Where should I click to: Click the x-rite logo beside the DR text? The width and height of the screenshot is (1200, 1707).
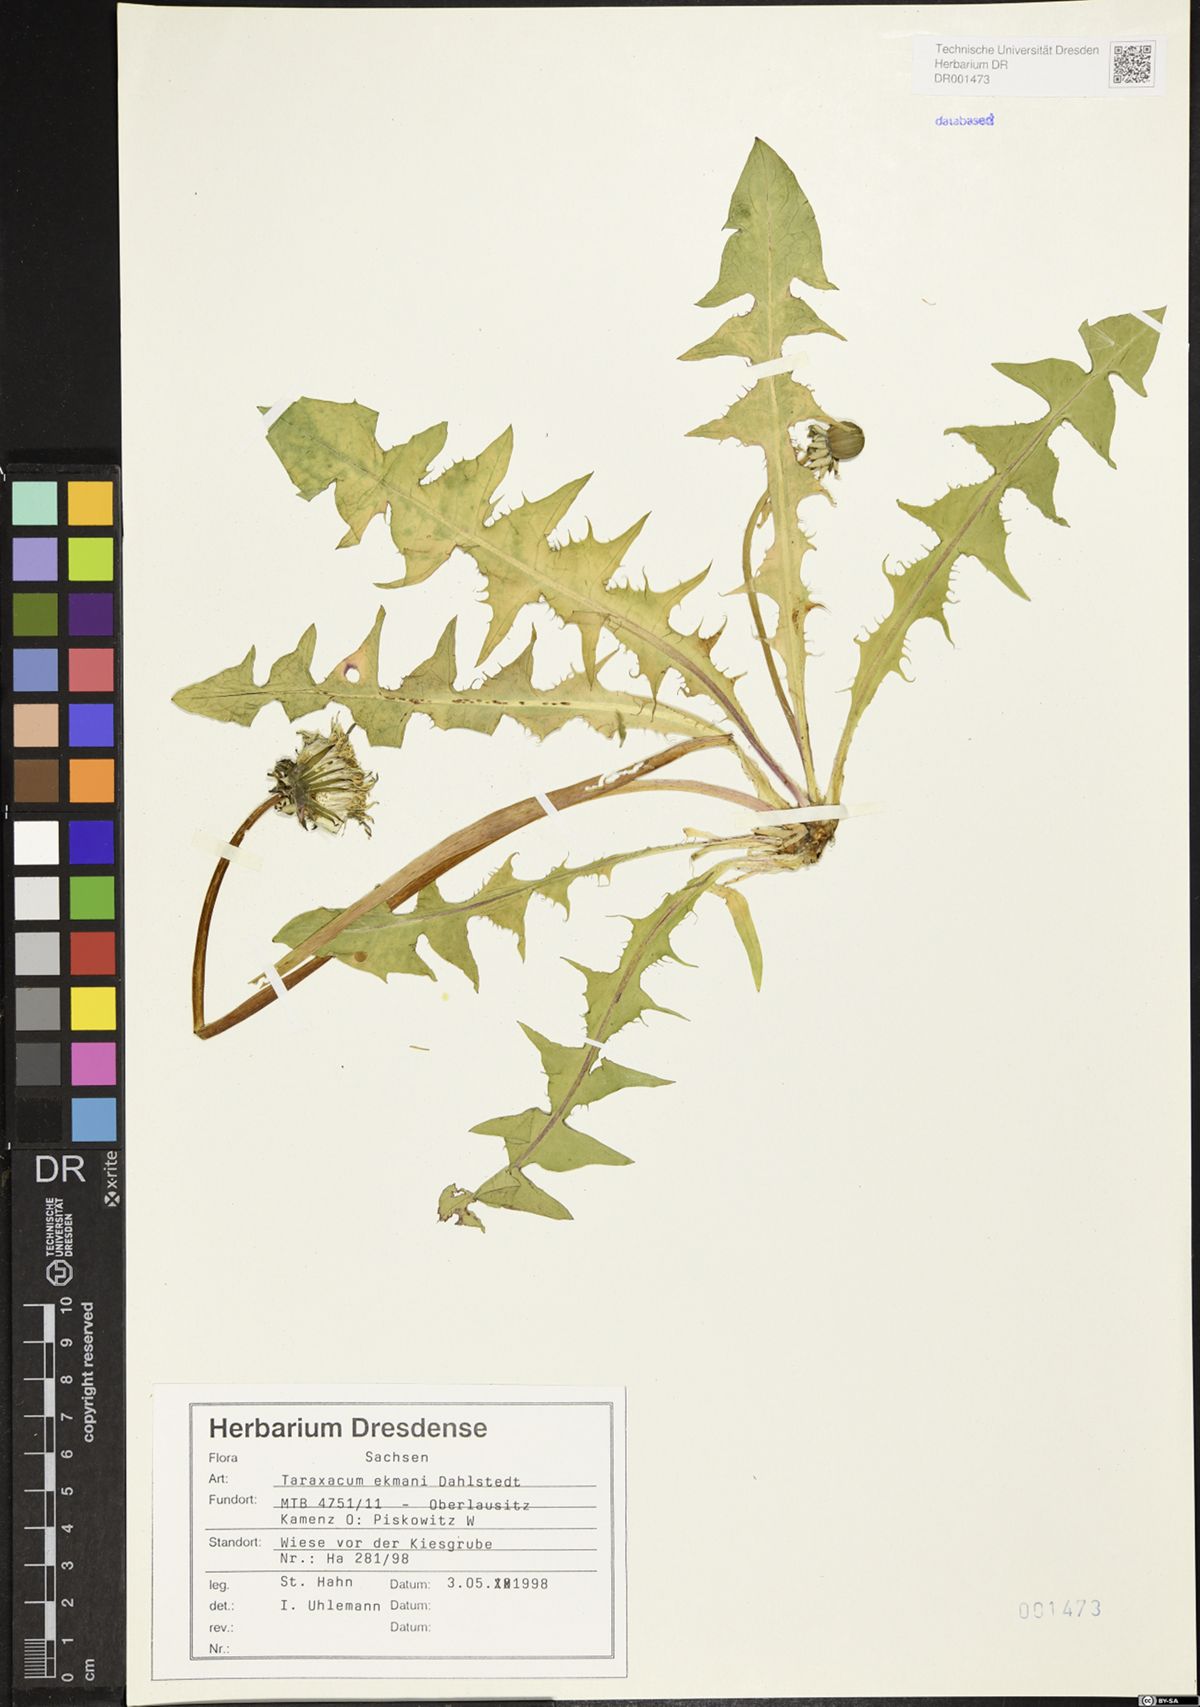click(111, 1180)
